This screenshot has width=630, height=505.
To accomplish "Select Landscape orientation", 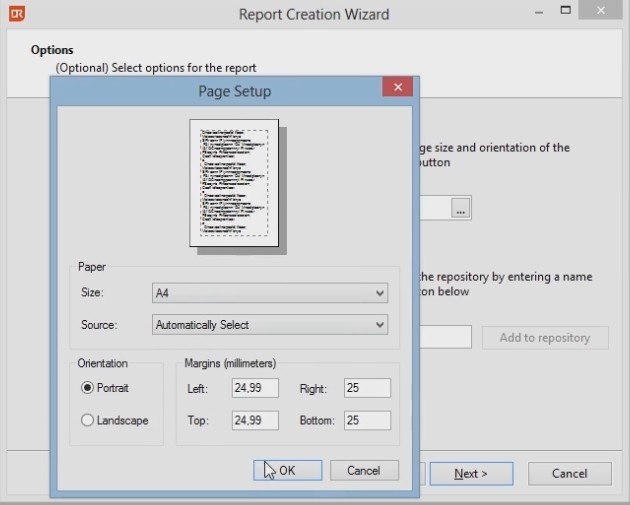I will [87, 421].
